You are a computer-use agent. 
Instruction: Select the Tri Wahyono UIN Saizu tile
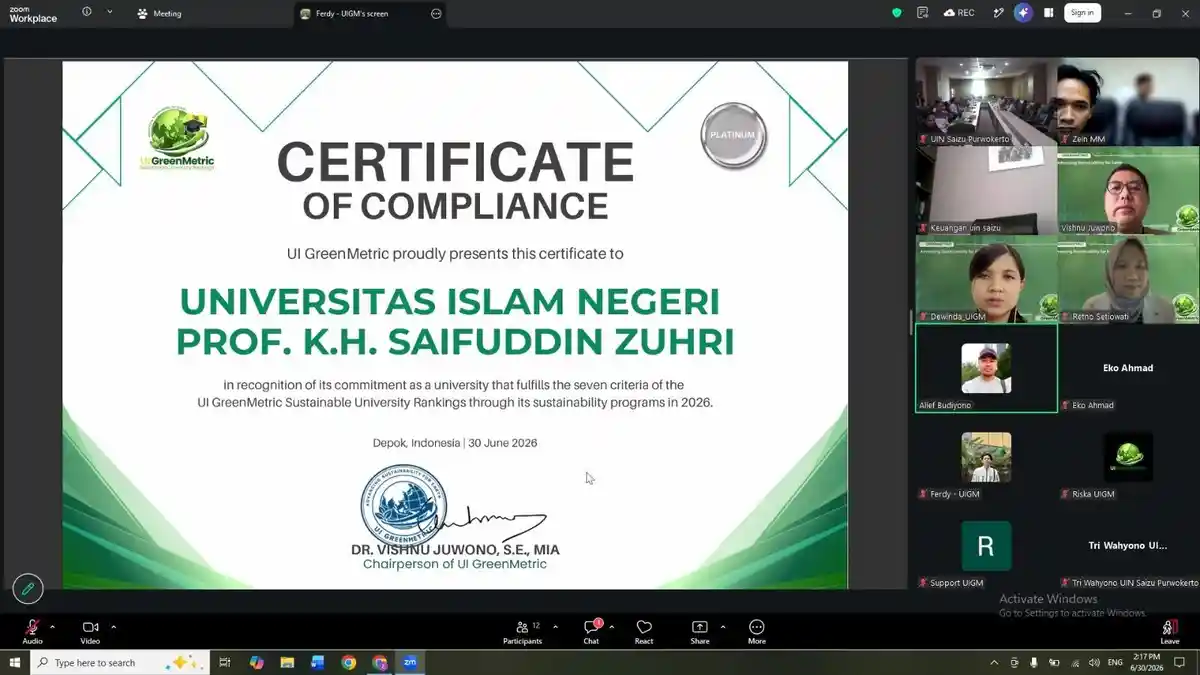click(1128, 546)
